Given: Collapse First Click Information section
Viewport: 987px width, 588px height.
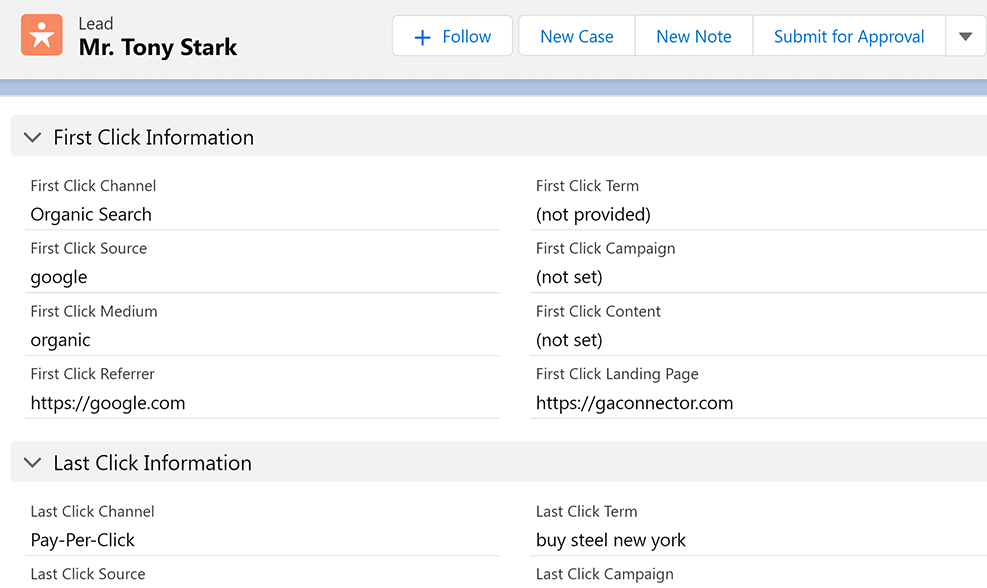Looking at the screenshot, I should (33, 137).
